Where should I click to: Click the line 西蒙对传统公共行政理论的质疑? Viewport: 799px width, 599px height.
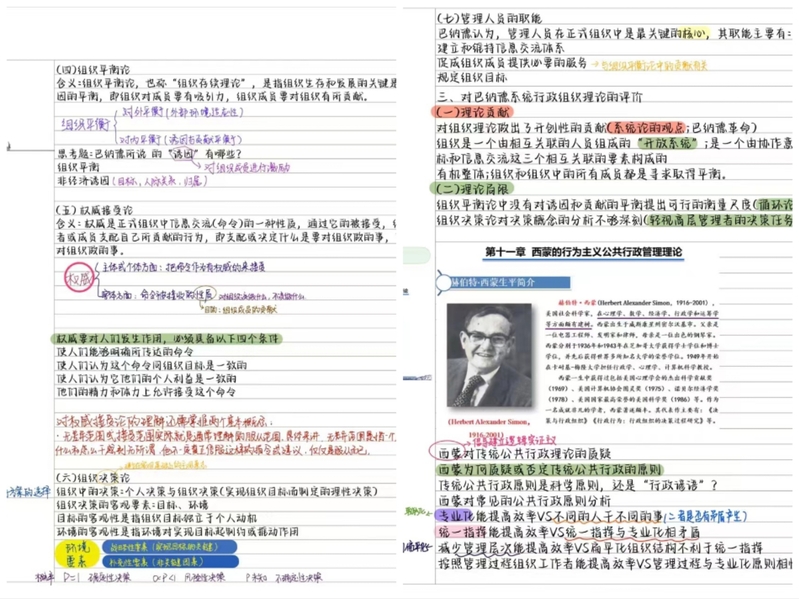click(524, 453)
